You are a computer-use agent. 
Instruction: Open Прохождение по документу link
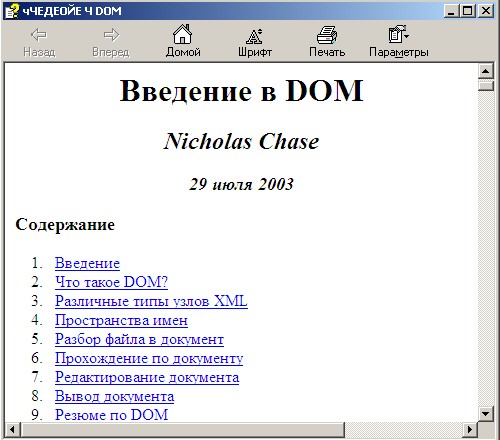(149, 358)
